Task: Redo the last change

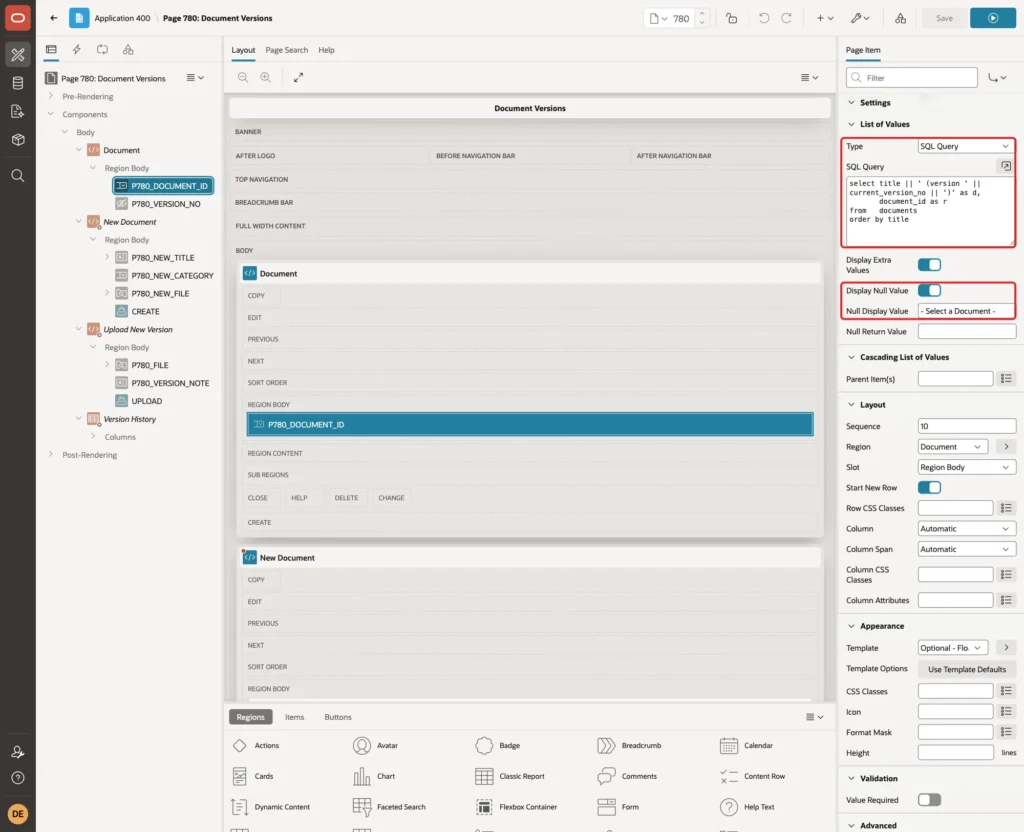Action: [x=786, y=18]
